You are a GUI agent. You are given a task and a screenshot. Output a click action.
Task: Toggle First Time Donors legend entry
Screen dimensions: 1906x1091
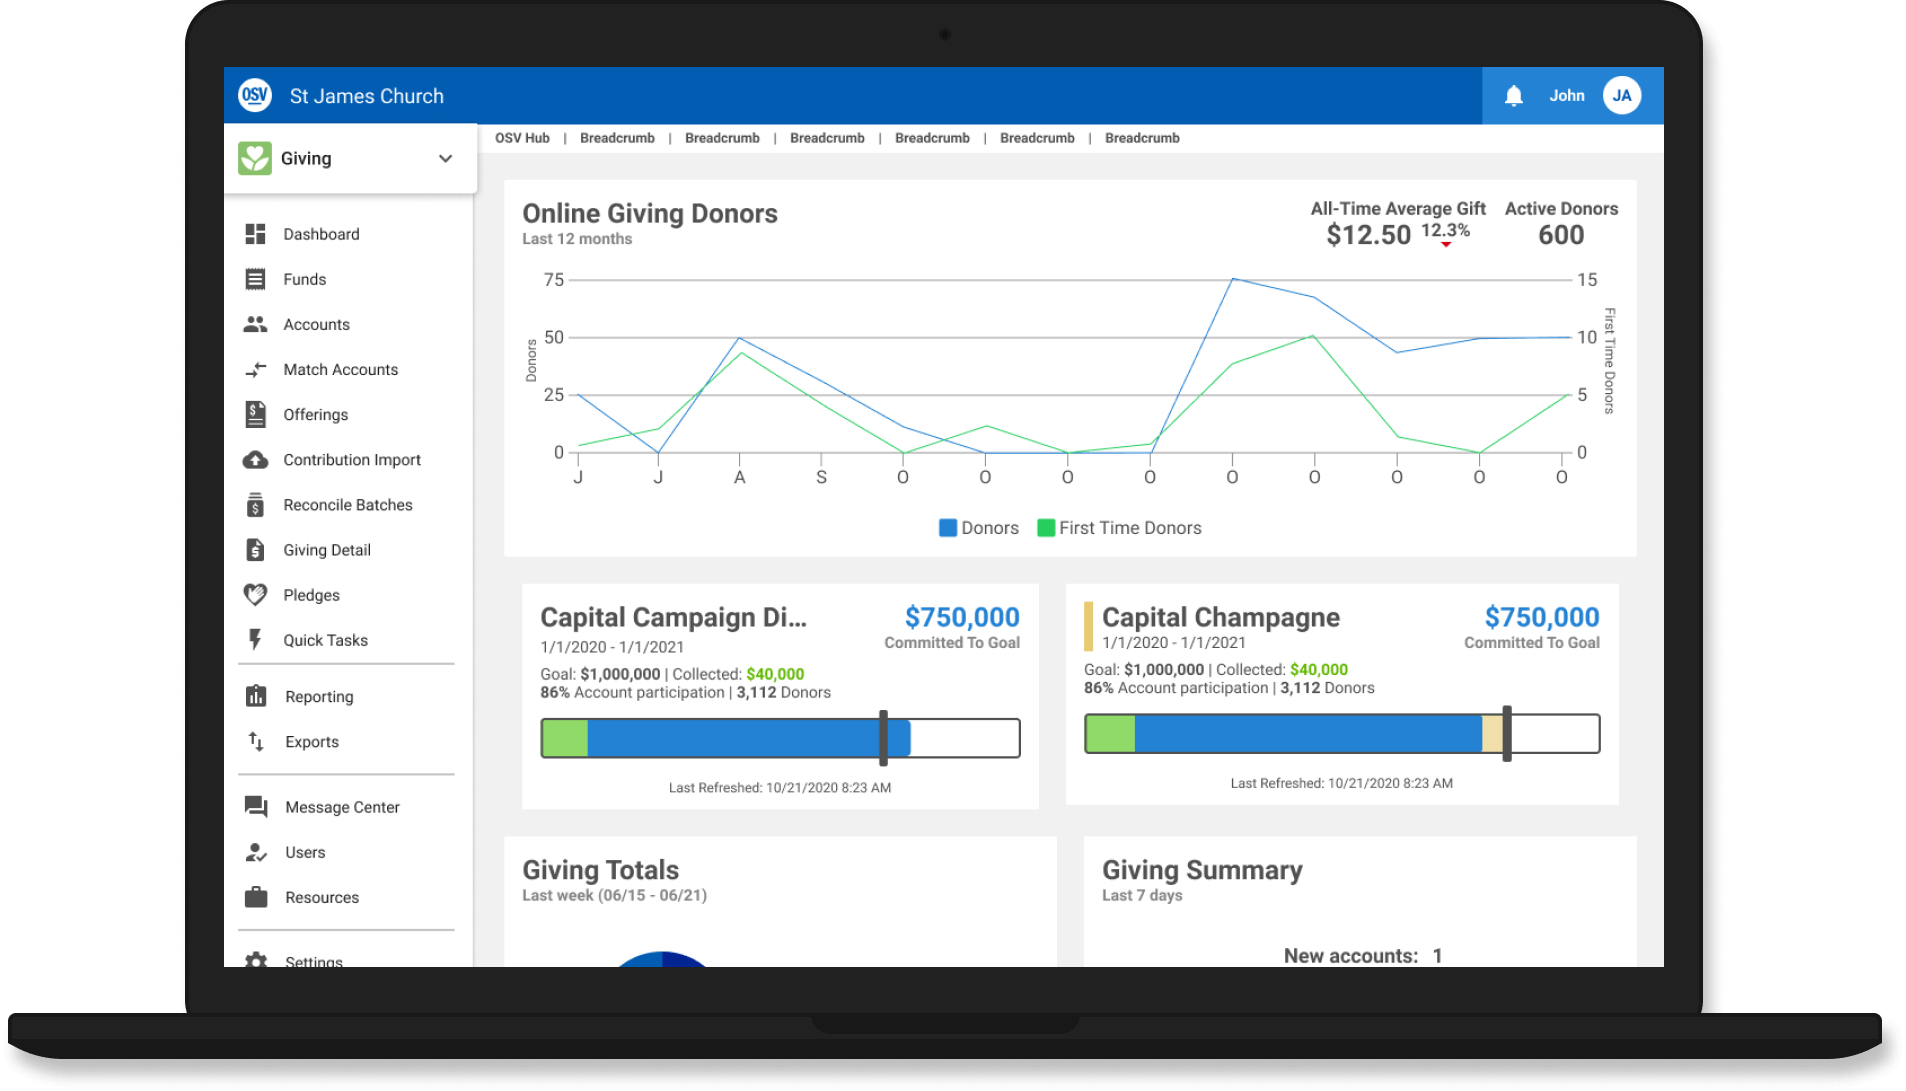coord(1120,528)
